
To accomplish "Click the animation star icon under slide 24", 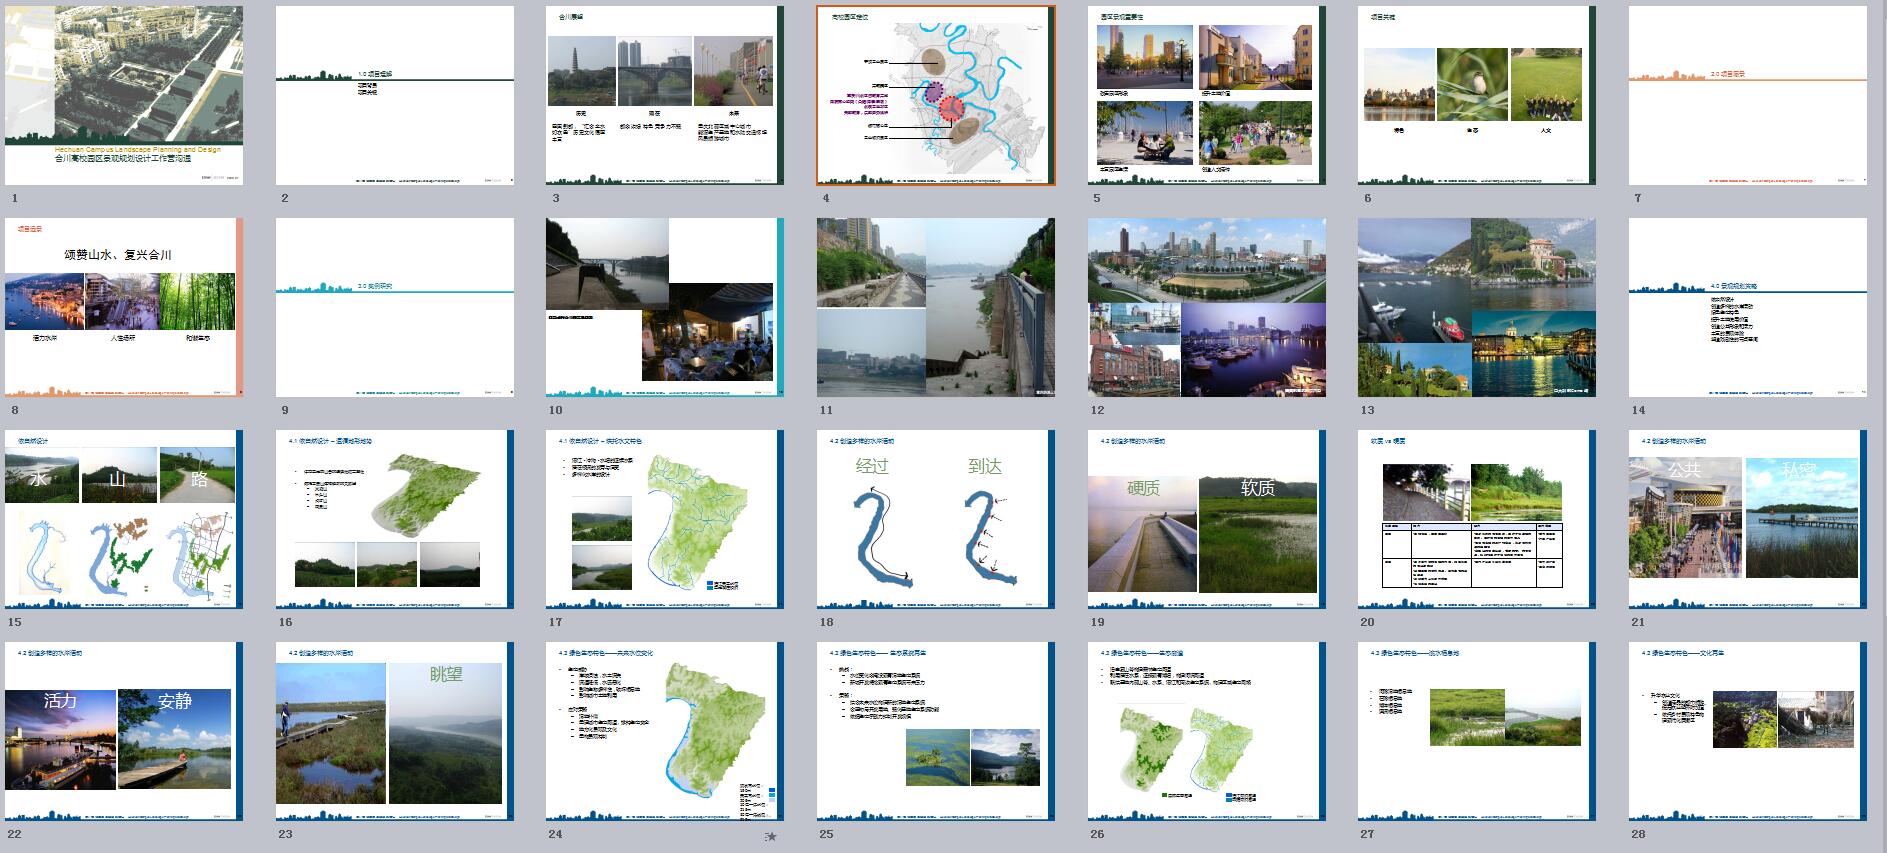I will pyautogui.click(x=771, y=836).
